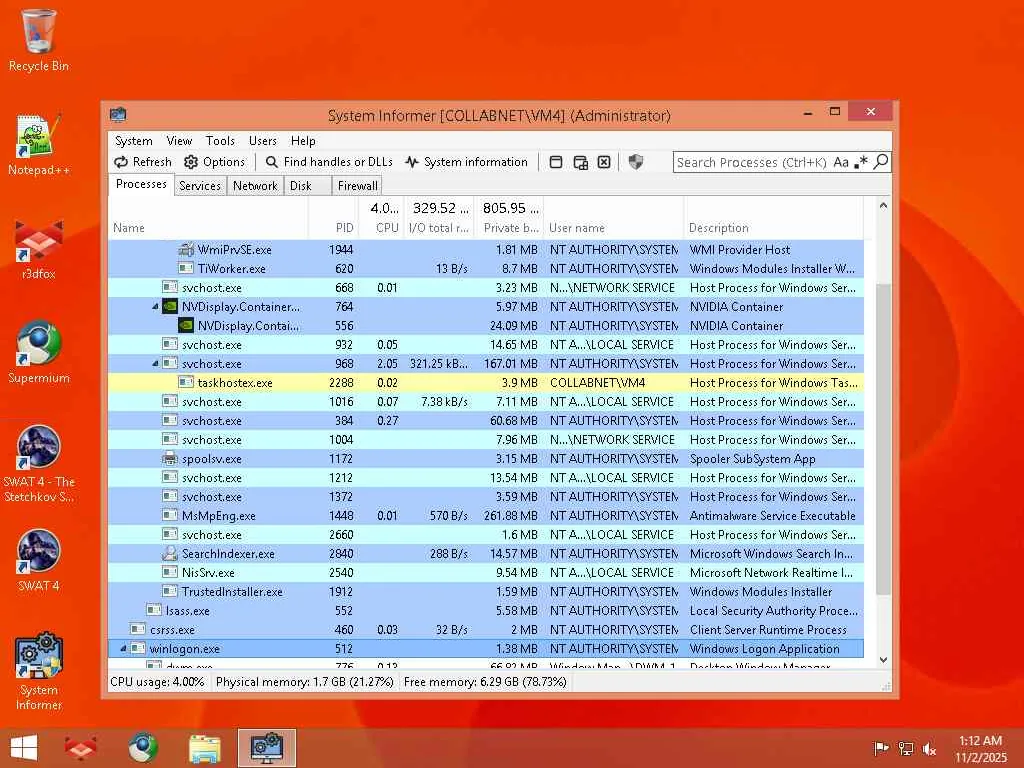Open File Explorer from the taskbar
This screenshot has width=1024, height=768.
point(204,748)
